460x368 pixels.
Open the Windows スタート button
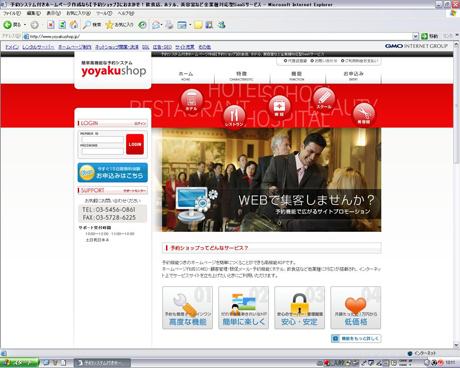[19, 363]
